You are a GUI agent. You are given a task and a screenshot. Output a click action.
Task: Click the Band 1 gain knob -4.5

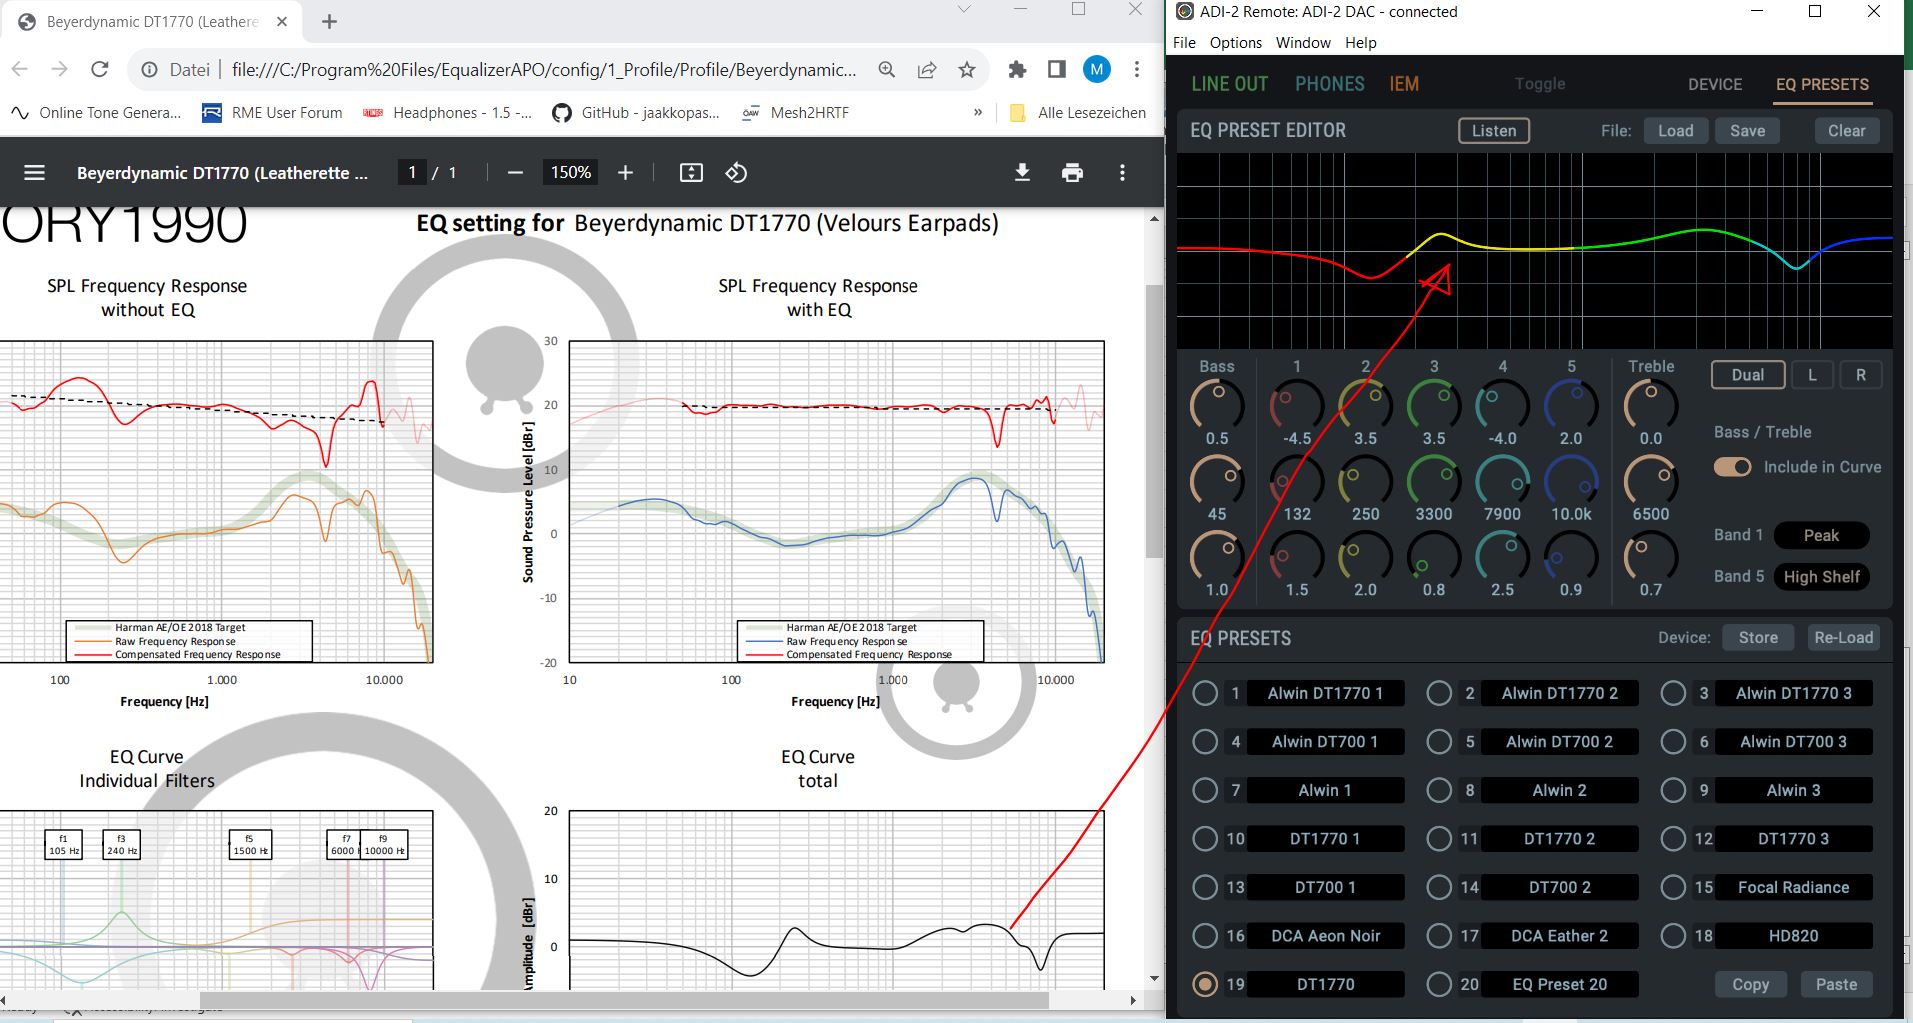click(1297, 405)
